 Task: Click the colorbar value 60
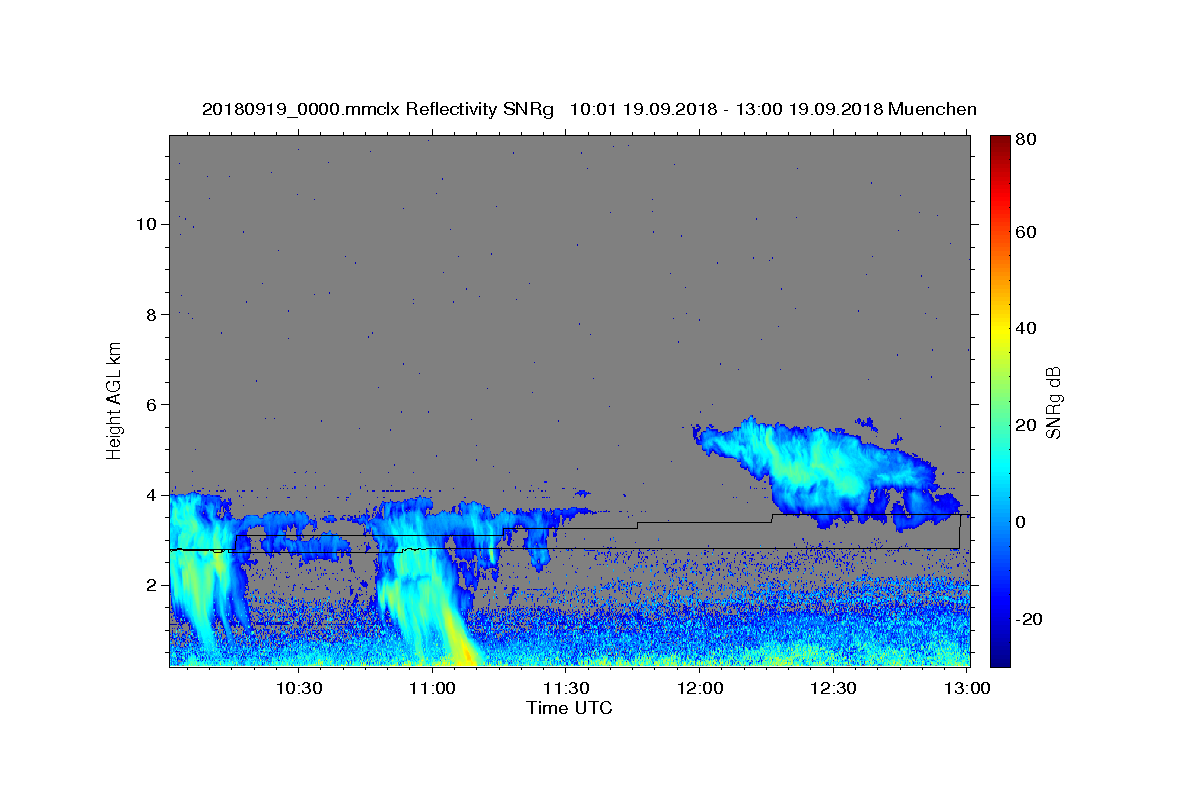1026,232
